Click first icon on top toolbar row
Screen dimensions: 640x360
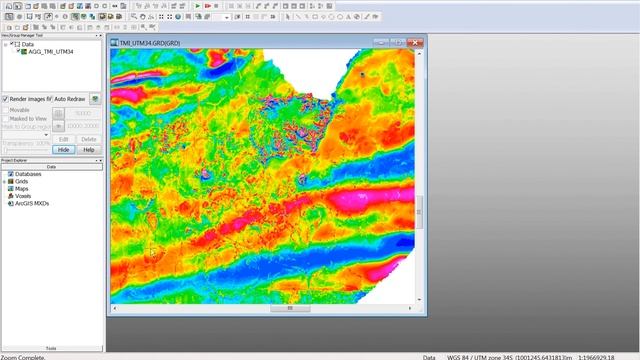(9, 6)
